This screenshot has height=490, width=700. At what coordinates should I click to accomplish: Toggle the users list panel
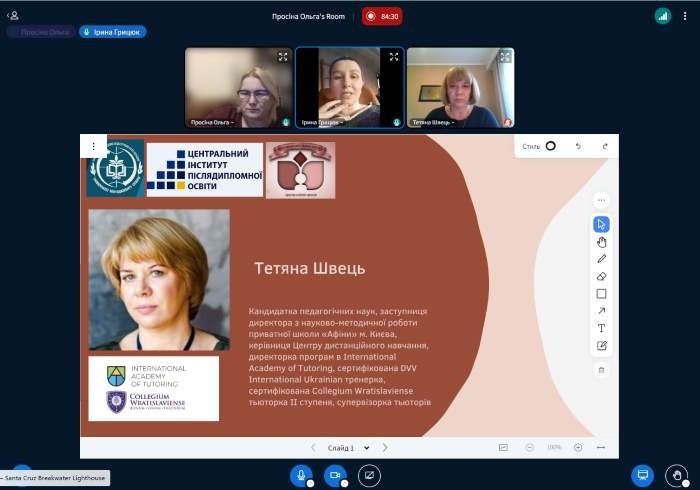[x=13, y=15]
